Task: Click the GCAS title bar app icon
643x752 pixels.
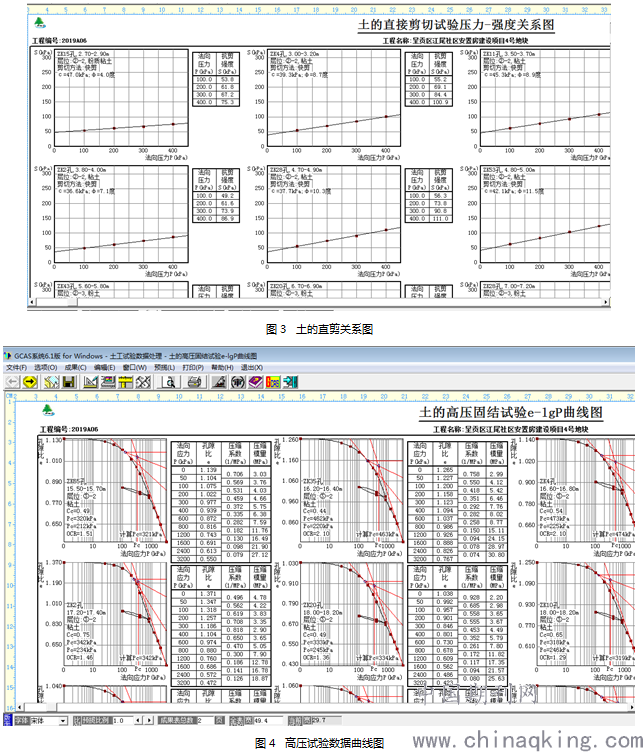Action: (x=7, y=356)
